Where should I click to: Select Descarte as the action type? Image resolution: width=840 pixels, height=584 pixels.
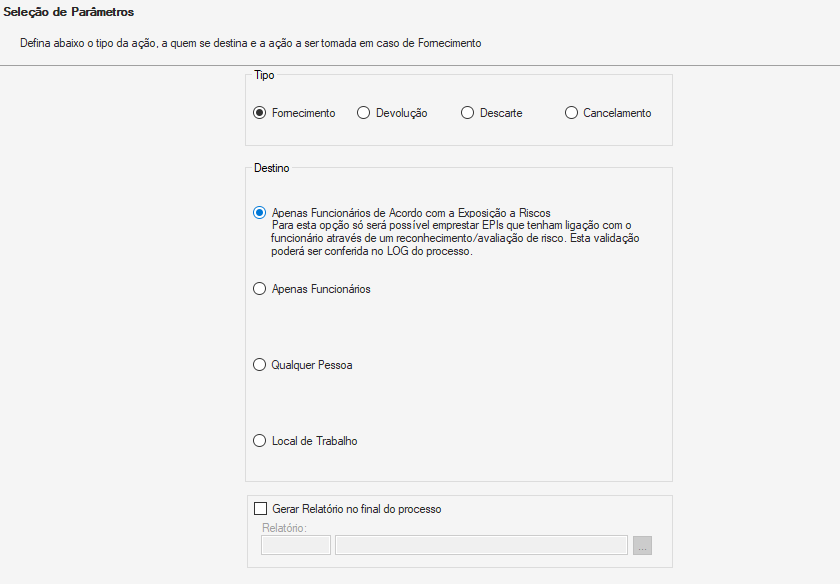click(467, 113)
